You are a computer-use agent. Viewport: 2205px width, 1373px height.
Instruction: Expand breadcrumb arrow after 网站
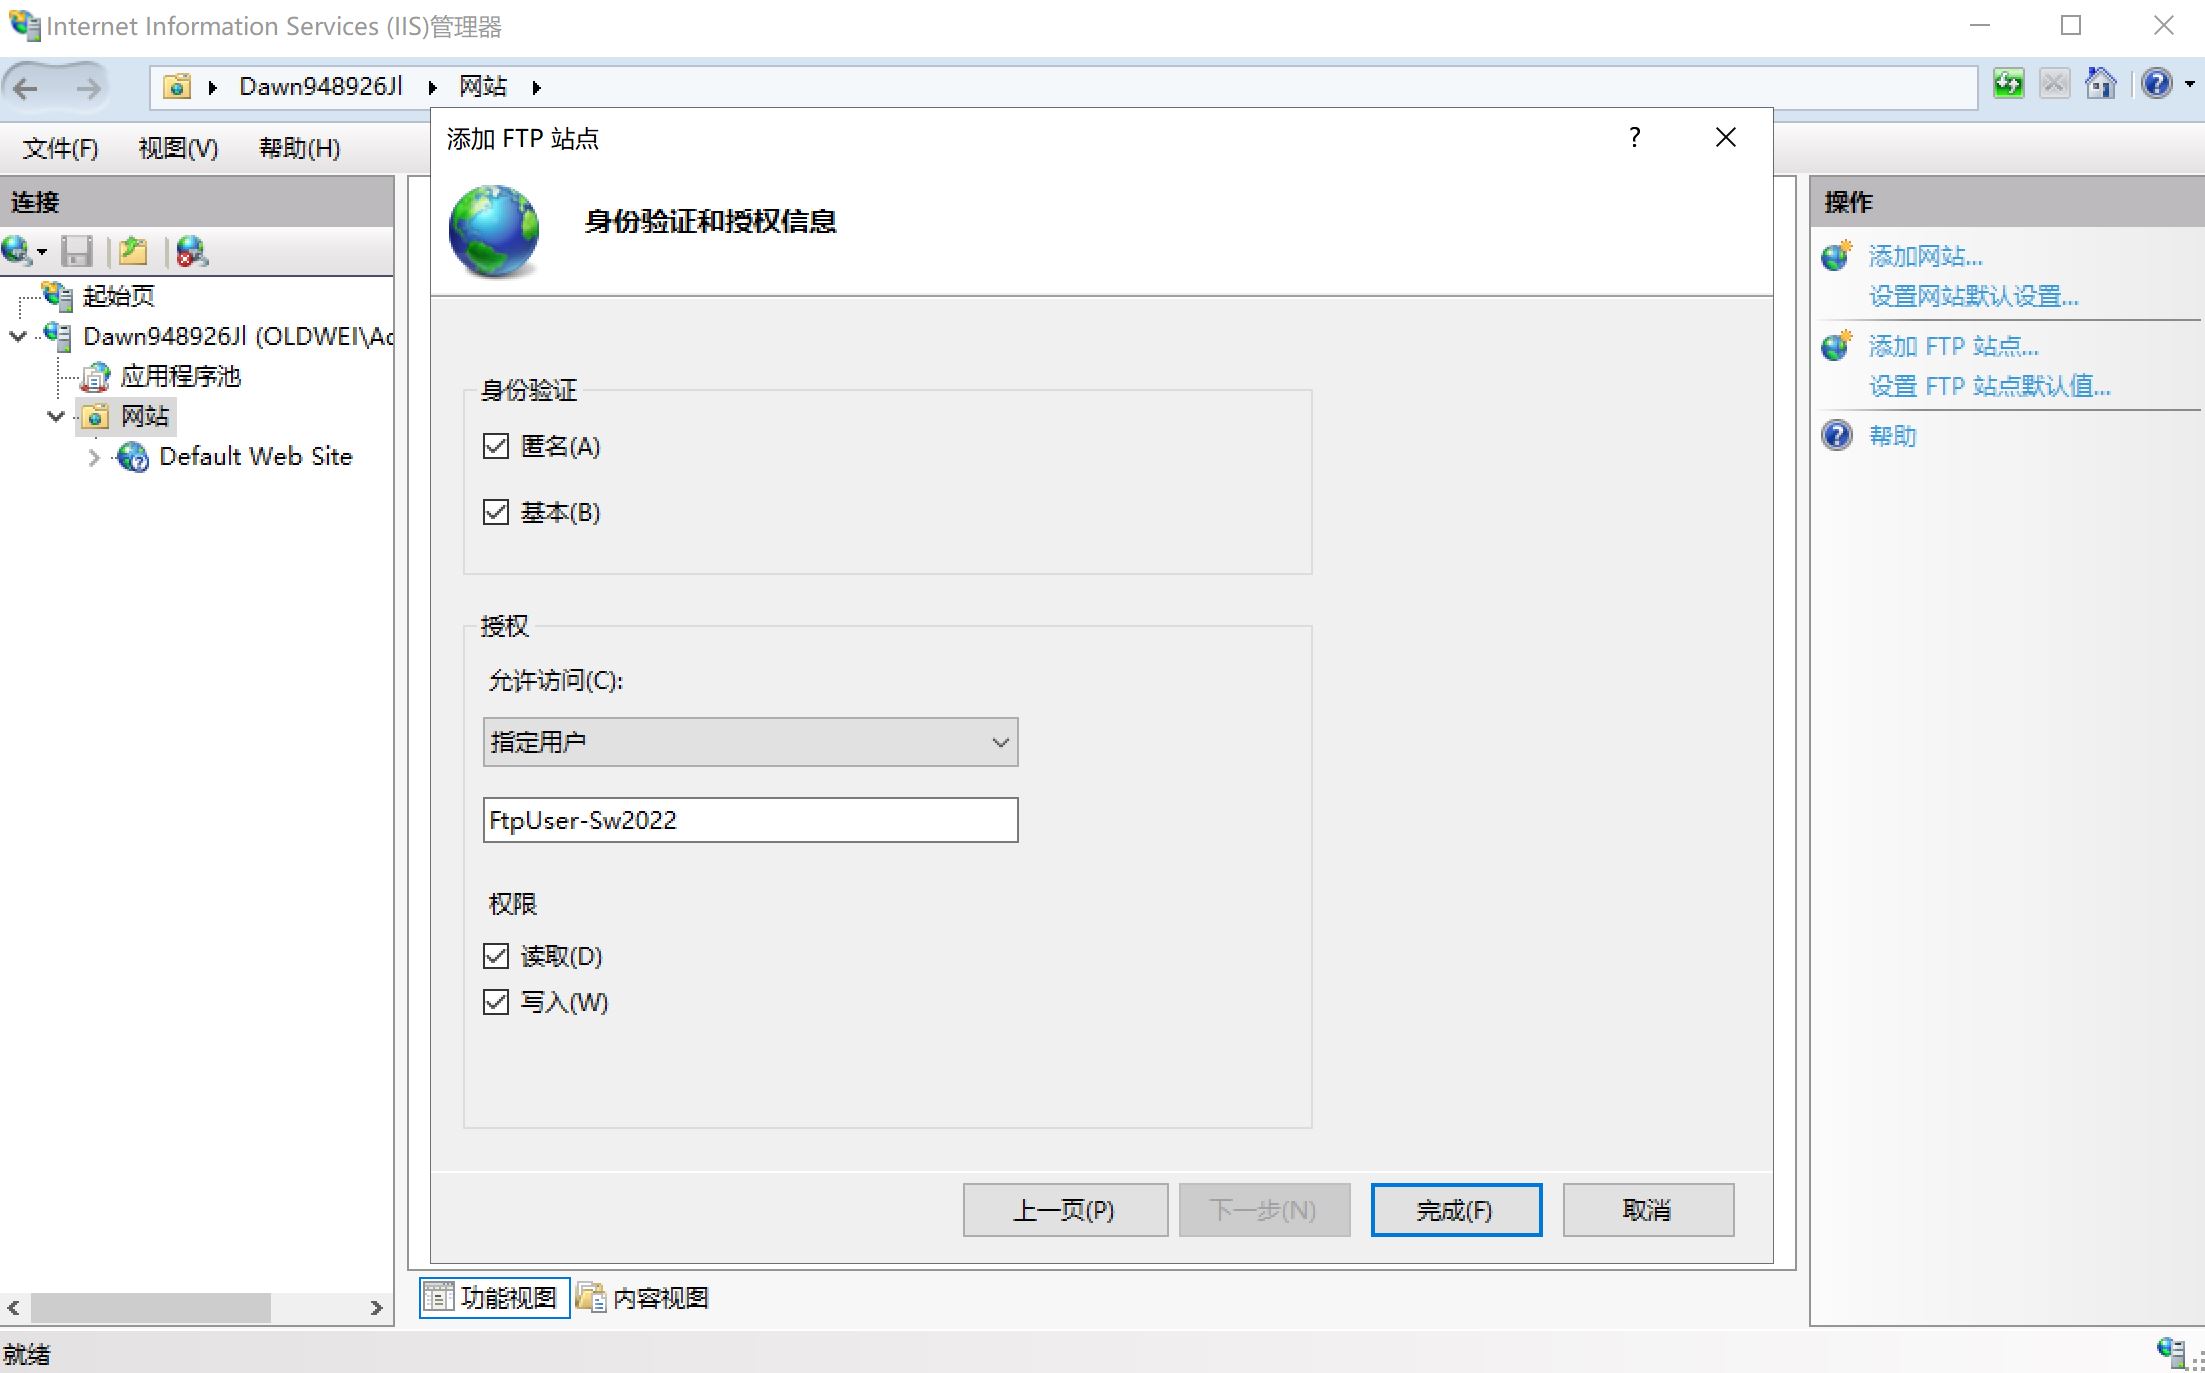[x=537, y=88]
